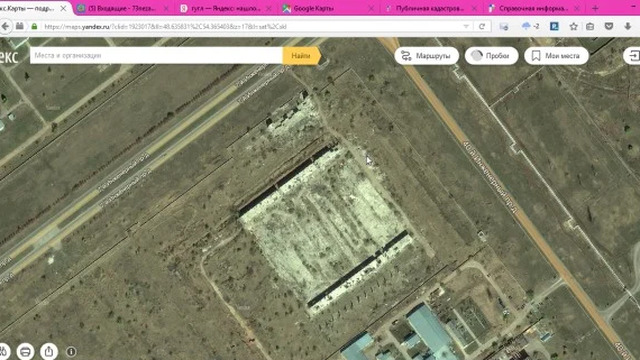
Task: Open Мои места bookmarks button
Action: (556, 56)
